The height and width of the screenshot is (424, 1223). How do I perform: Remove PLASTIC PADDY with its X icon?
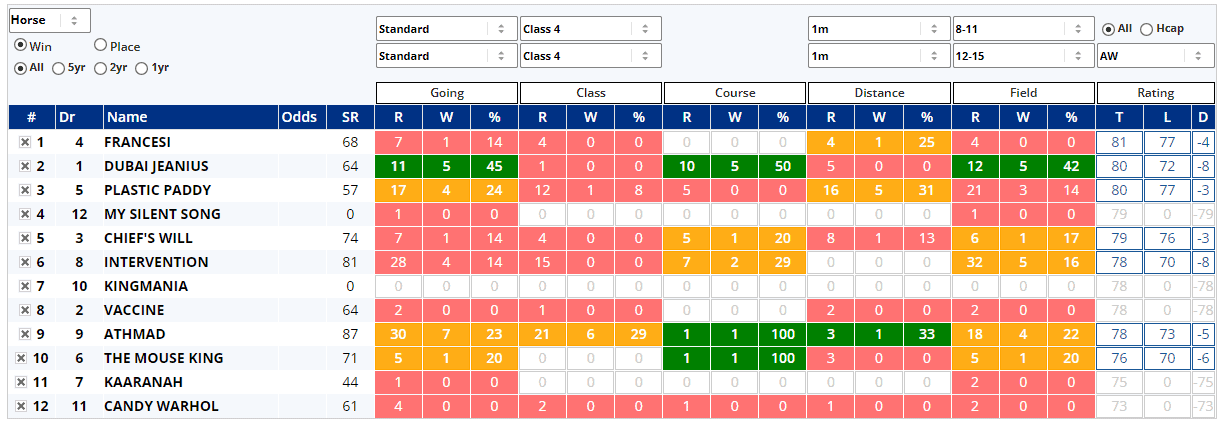click(24, 190)
